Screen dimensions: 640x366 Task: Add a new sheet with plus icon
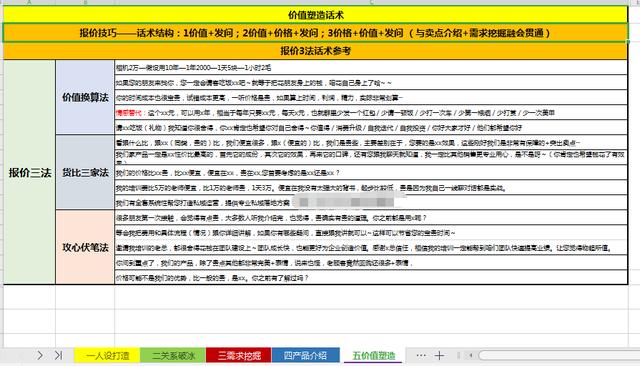pyautogui.click(x=439, y=356)
